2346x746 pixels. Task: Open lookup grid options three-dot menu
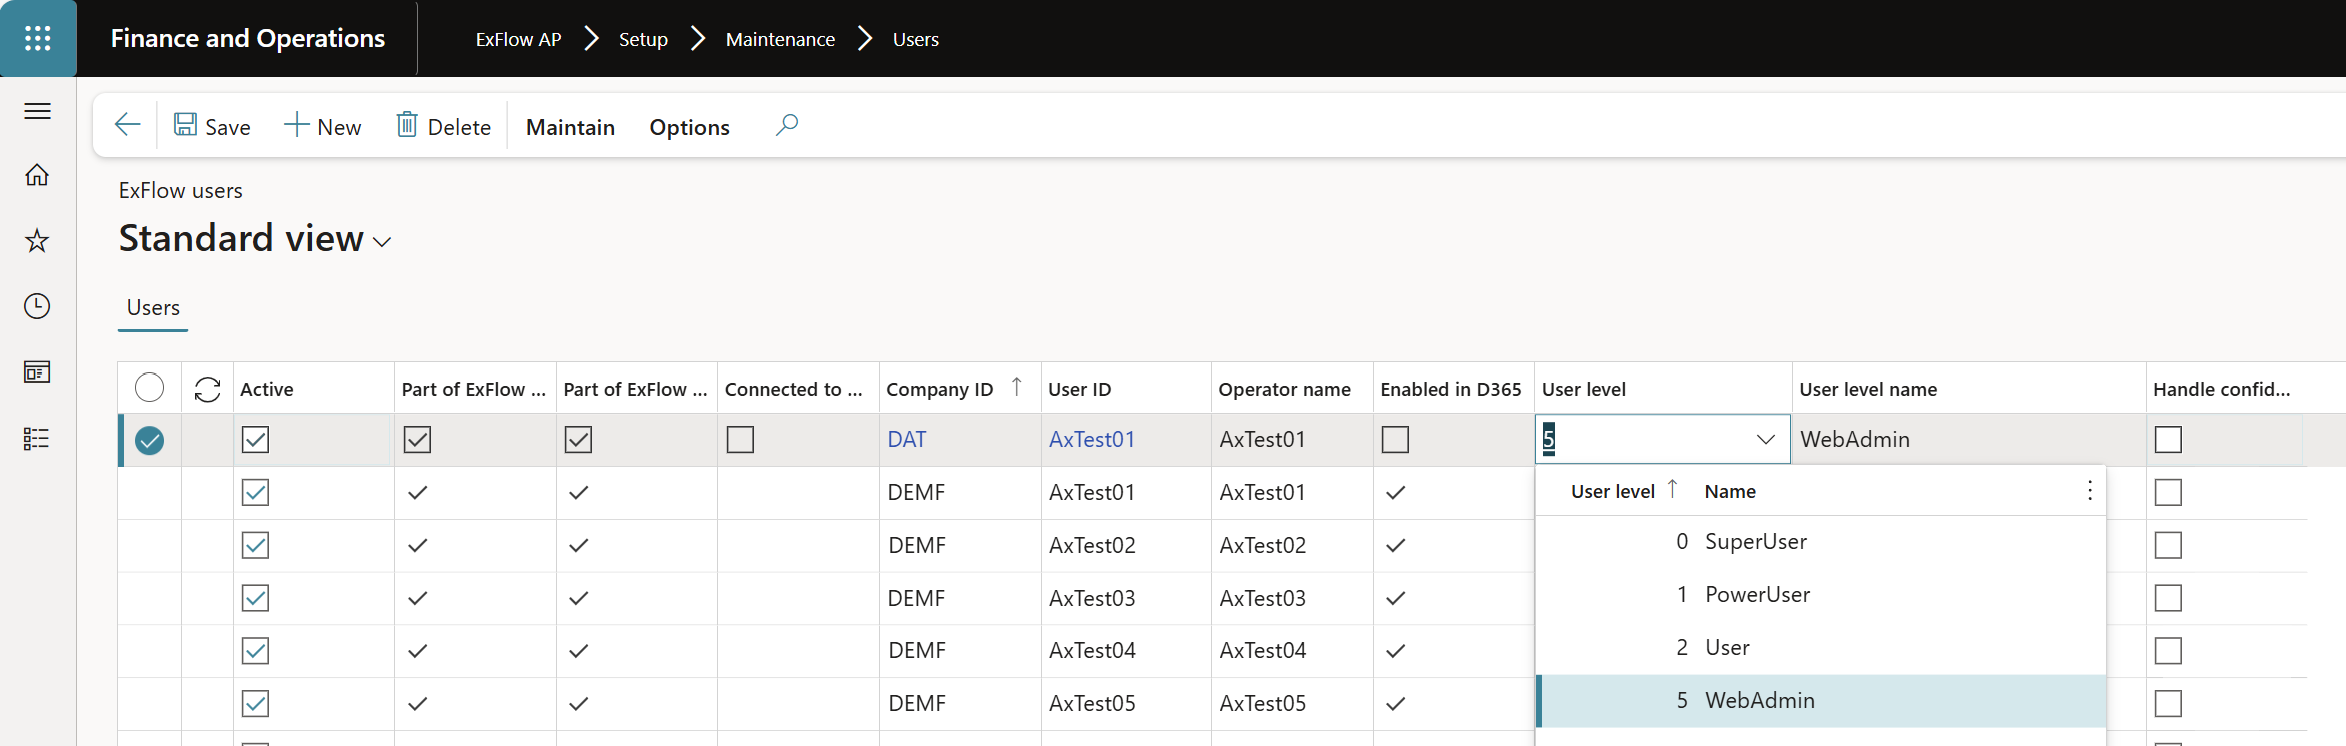(x=2090, y=490)
